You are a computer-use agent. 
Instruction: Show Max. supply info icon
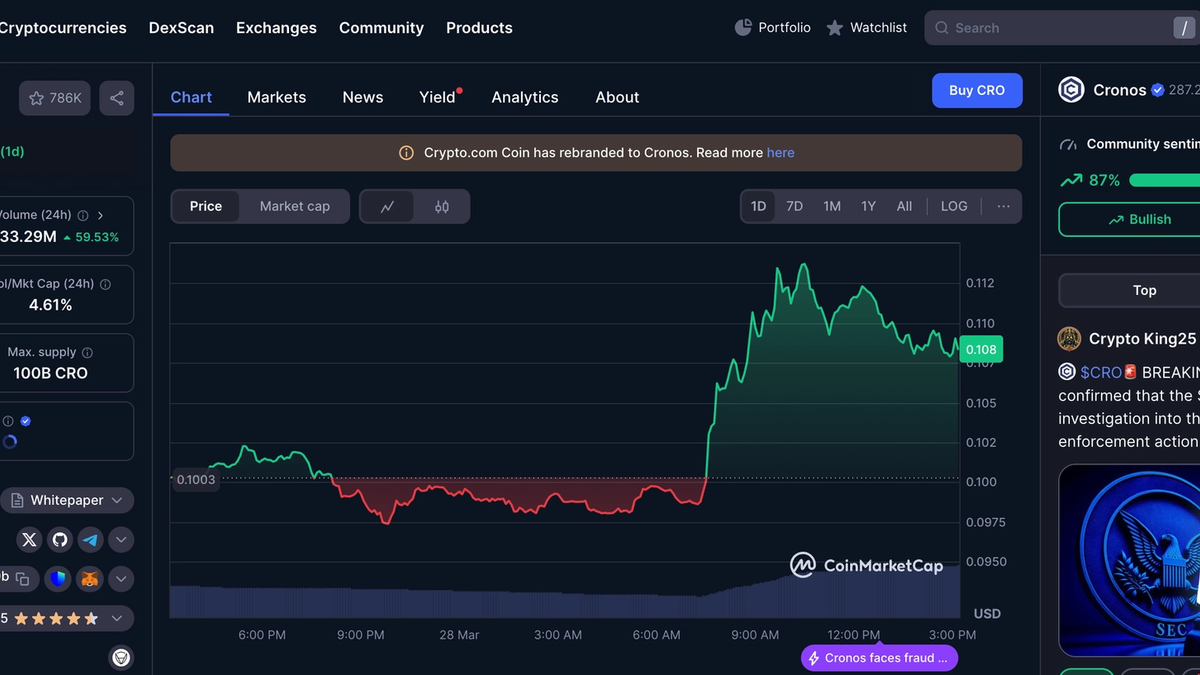[x=87, y=353]
